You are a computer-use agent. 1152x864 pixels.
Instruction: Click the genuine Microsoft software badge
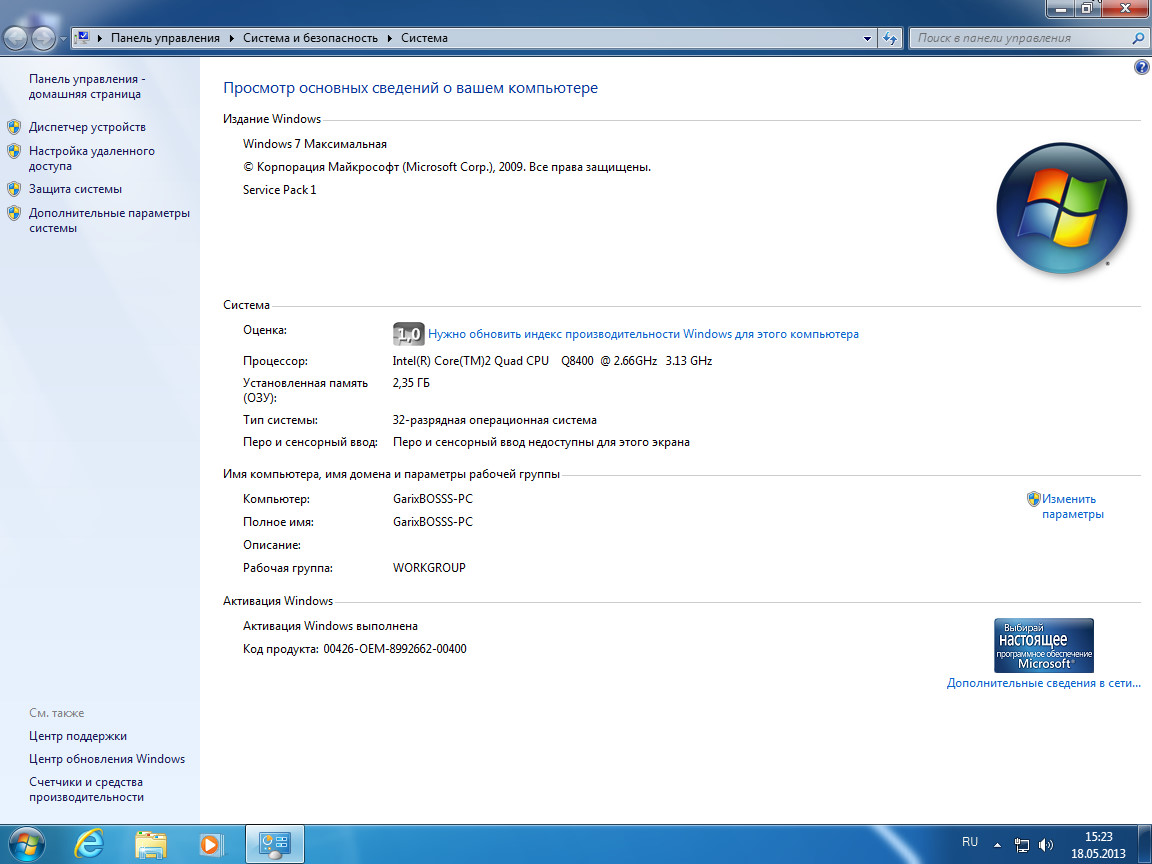(x=1043, y=645)
